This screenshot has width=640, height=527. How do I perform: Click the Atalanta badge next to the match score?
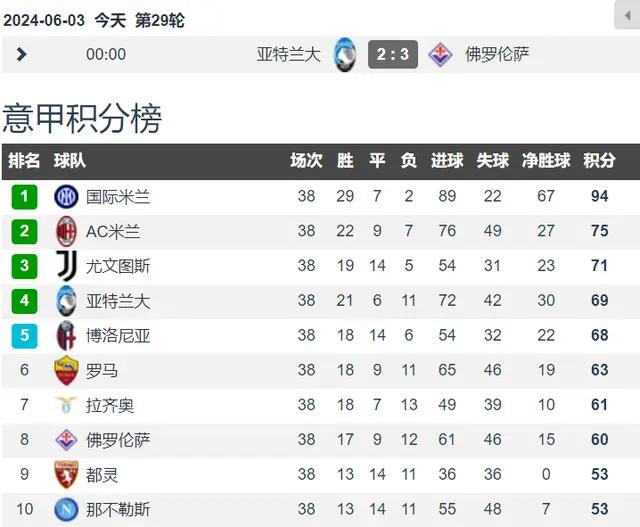pyautogui.click(x=345, y=54)
